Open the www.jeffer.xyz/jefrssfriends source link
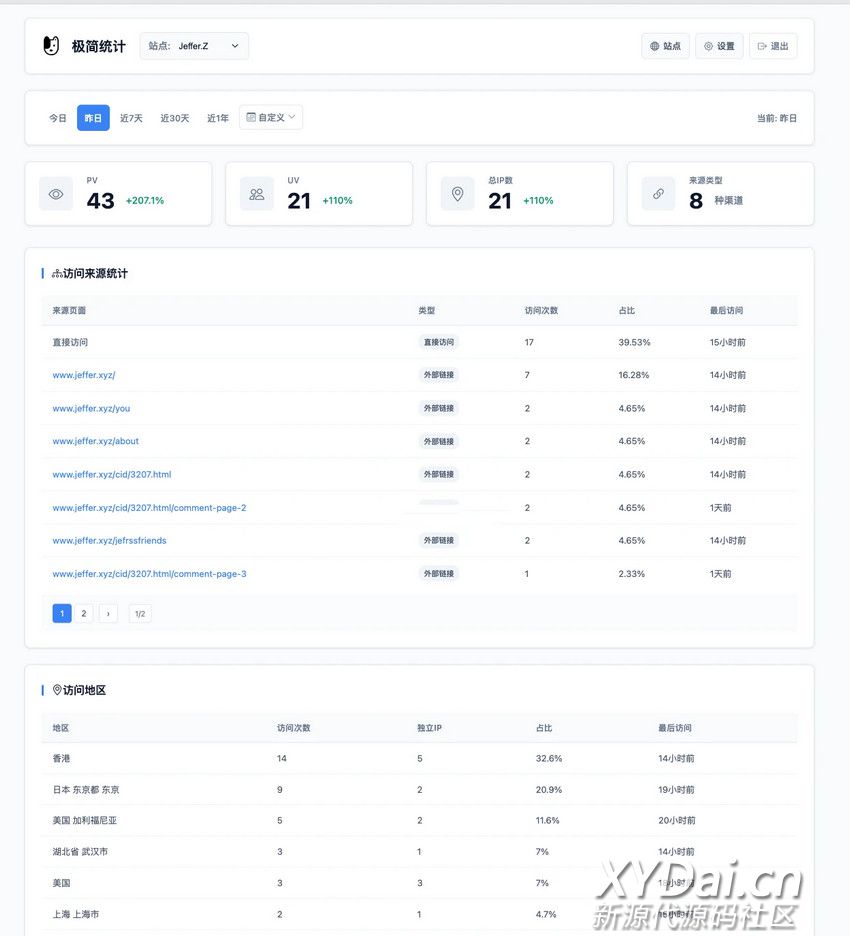The image size is (850, 936). pyautogui.click(x=109, y=541)
